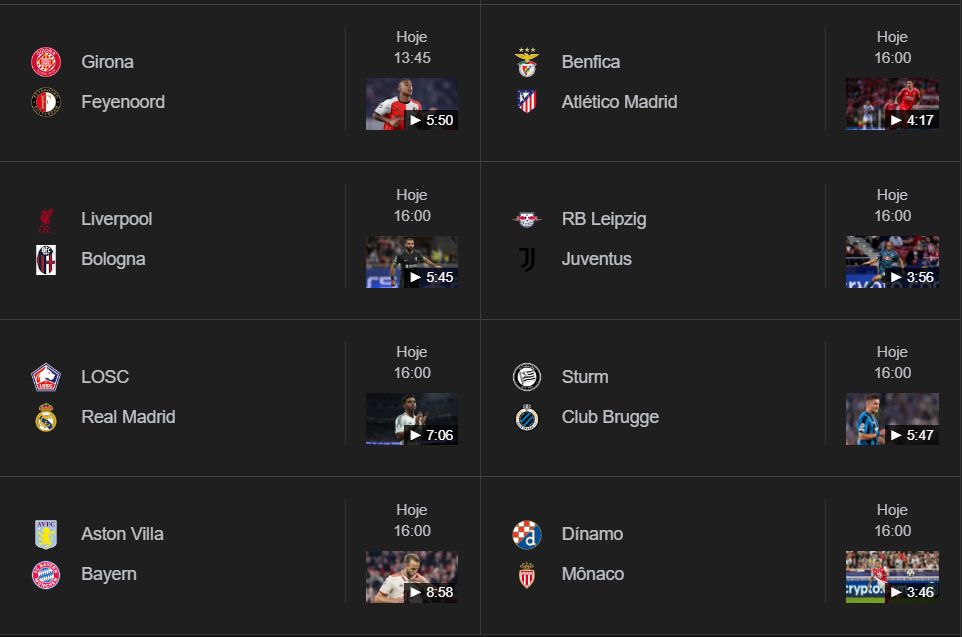The height and width of the screenshot is (637, 962).
Task: Click the Benfica eagle crest
Action: [527, 62]
